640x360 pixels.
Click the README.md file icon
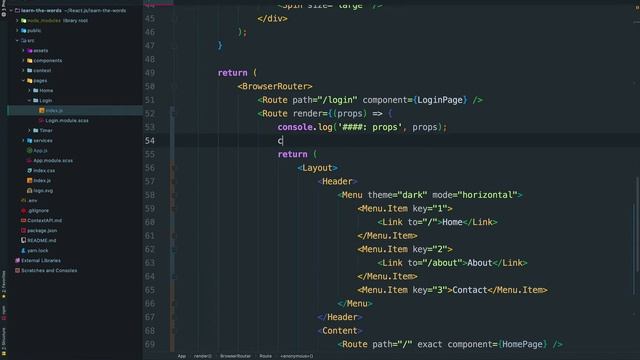24,240
